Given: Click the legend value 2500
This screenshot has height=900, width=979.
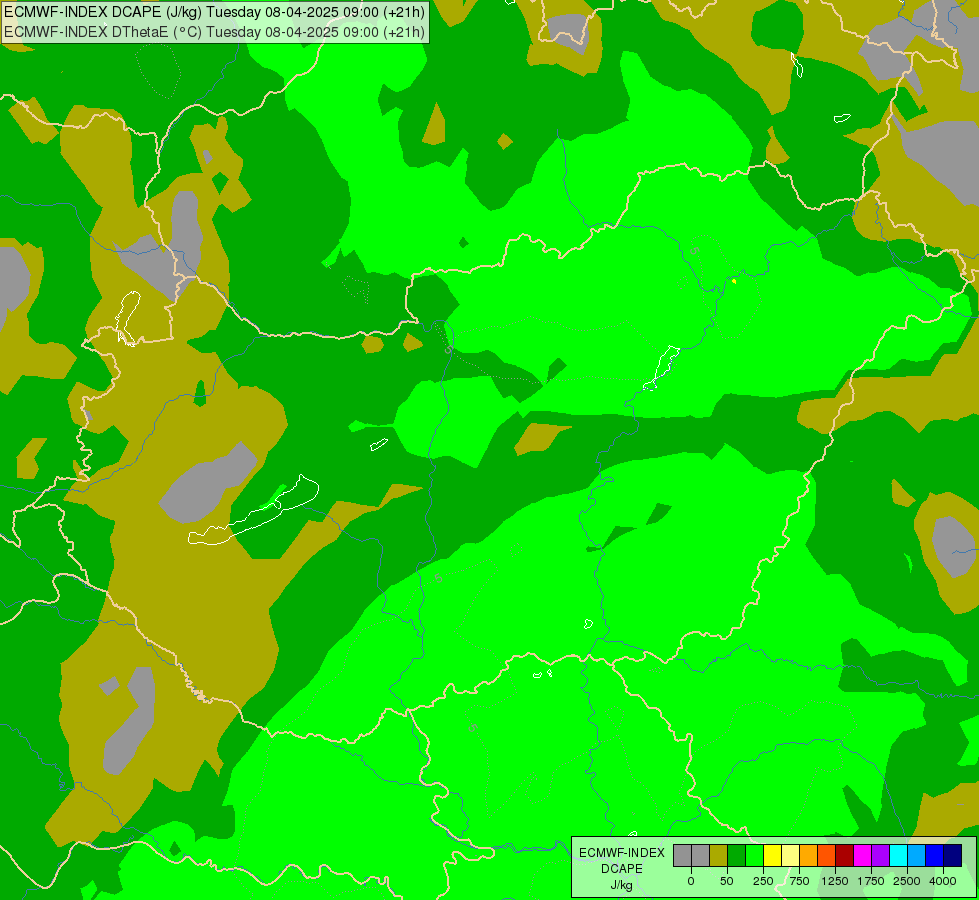Looking at the screenshot, I should click(x=907, y=881).
